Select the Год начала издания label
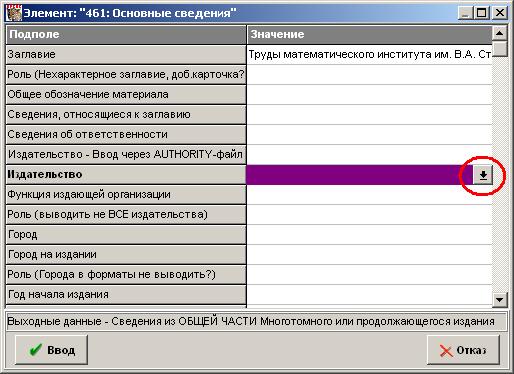 point(126,294)
